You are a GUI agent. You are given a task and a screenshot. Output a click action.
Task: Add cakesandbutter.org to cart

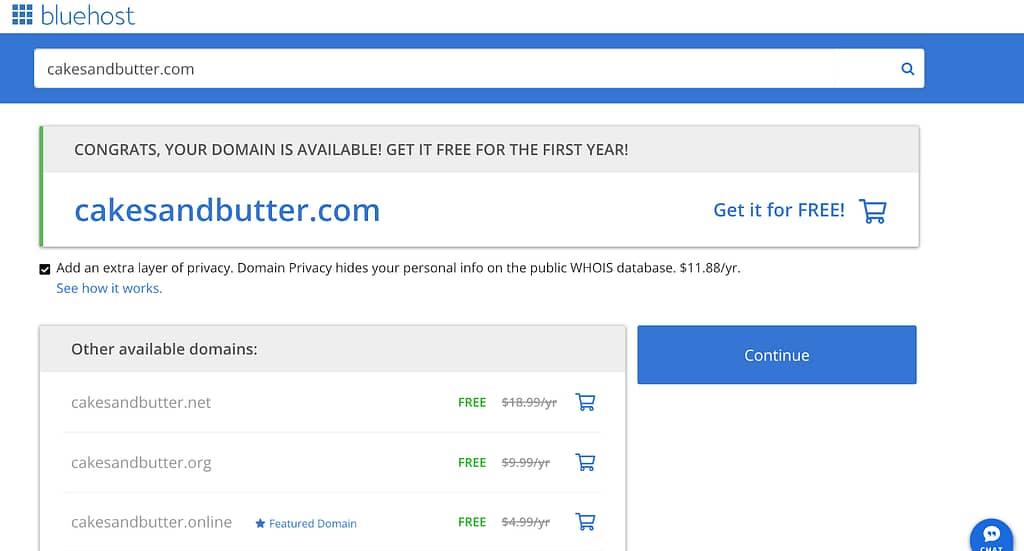585,462
